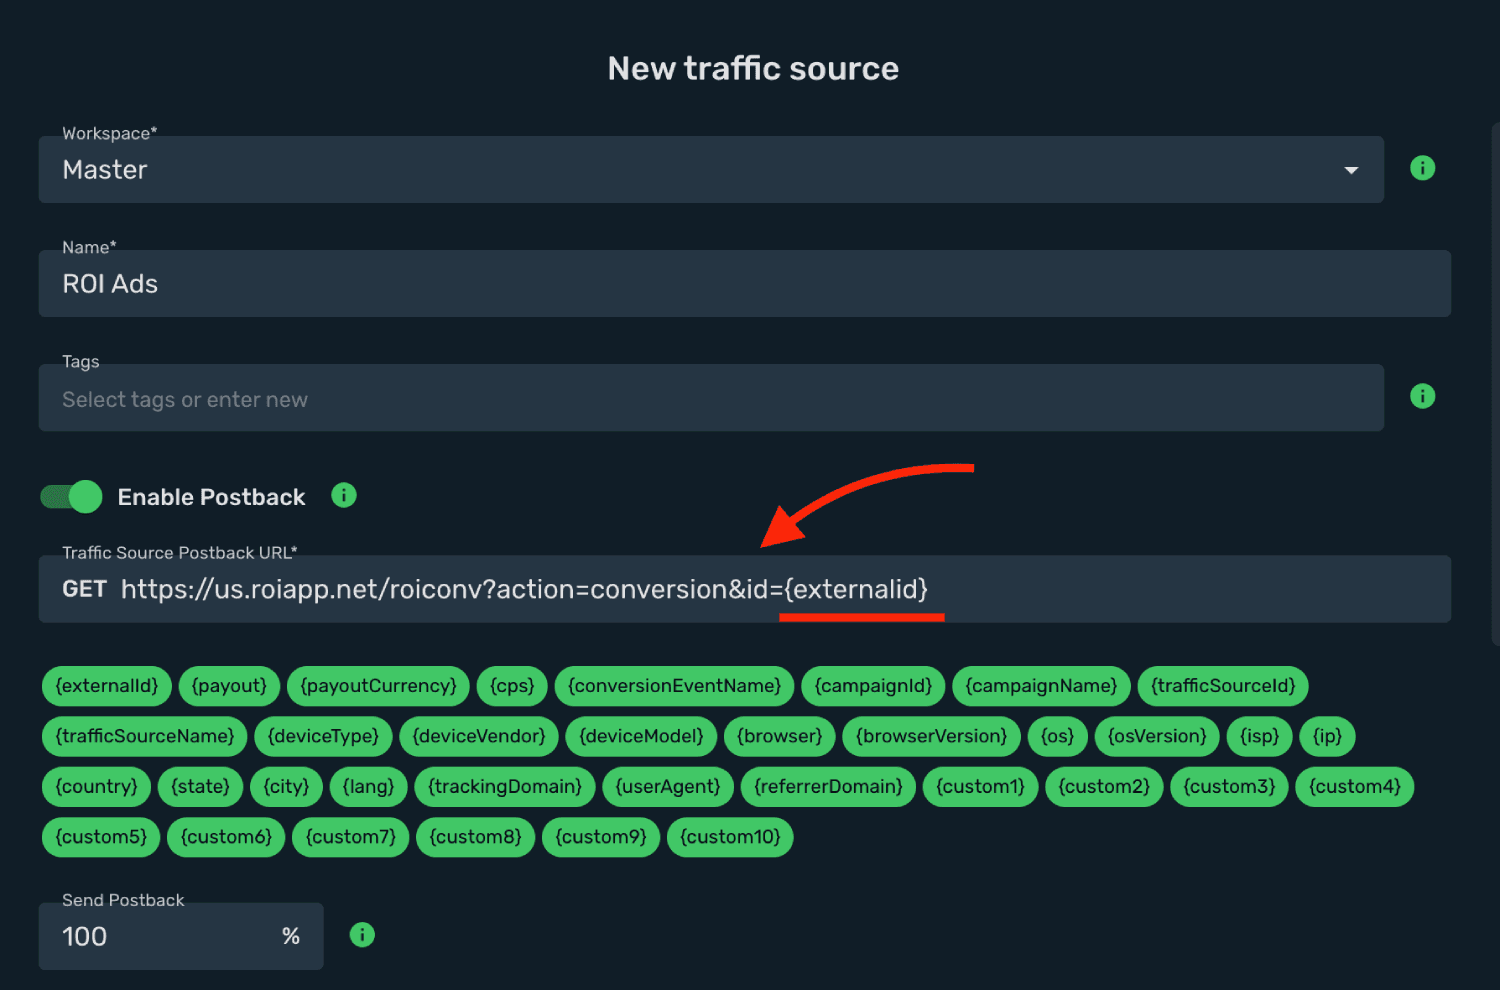Click the Send Postback percentage field
The width and height of the screenshot is (1500, 990).
(x=181, y=936)
